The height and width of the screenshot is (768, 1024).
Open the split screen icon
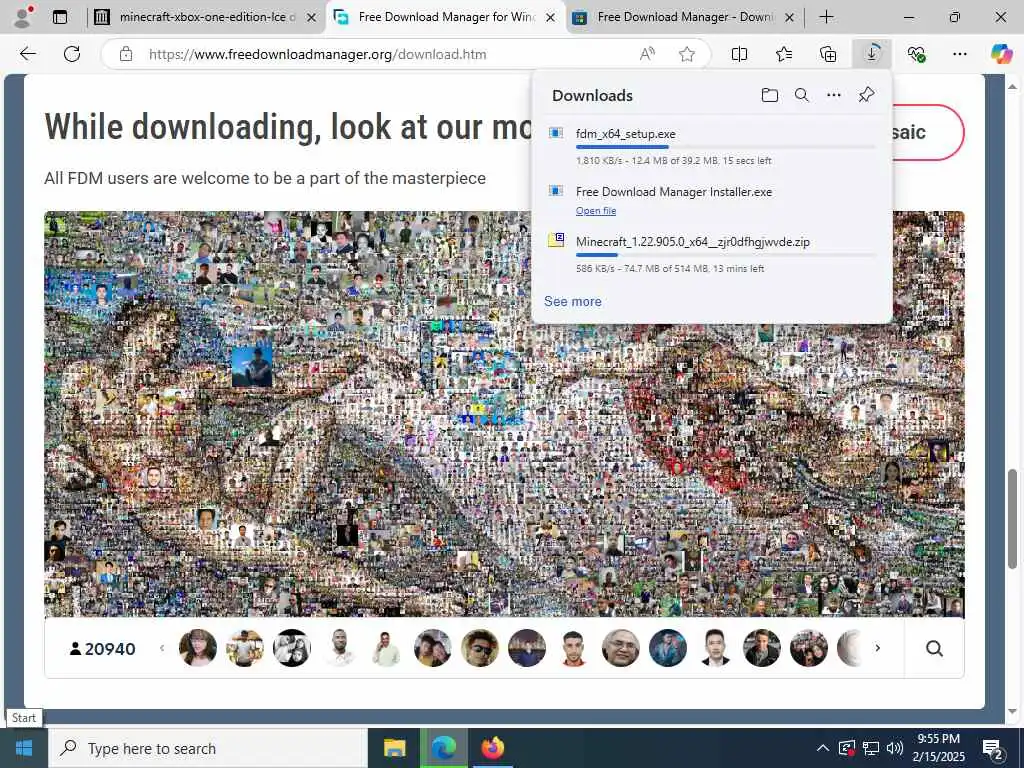[x=739, y=54]
